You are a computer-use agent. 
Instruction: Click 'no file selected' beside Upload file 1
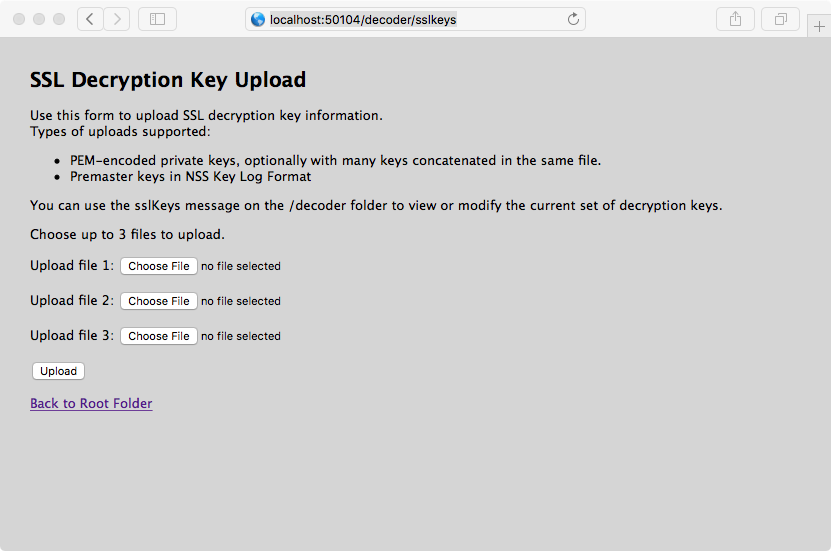click(x=241, y=266)
